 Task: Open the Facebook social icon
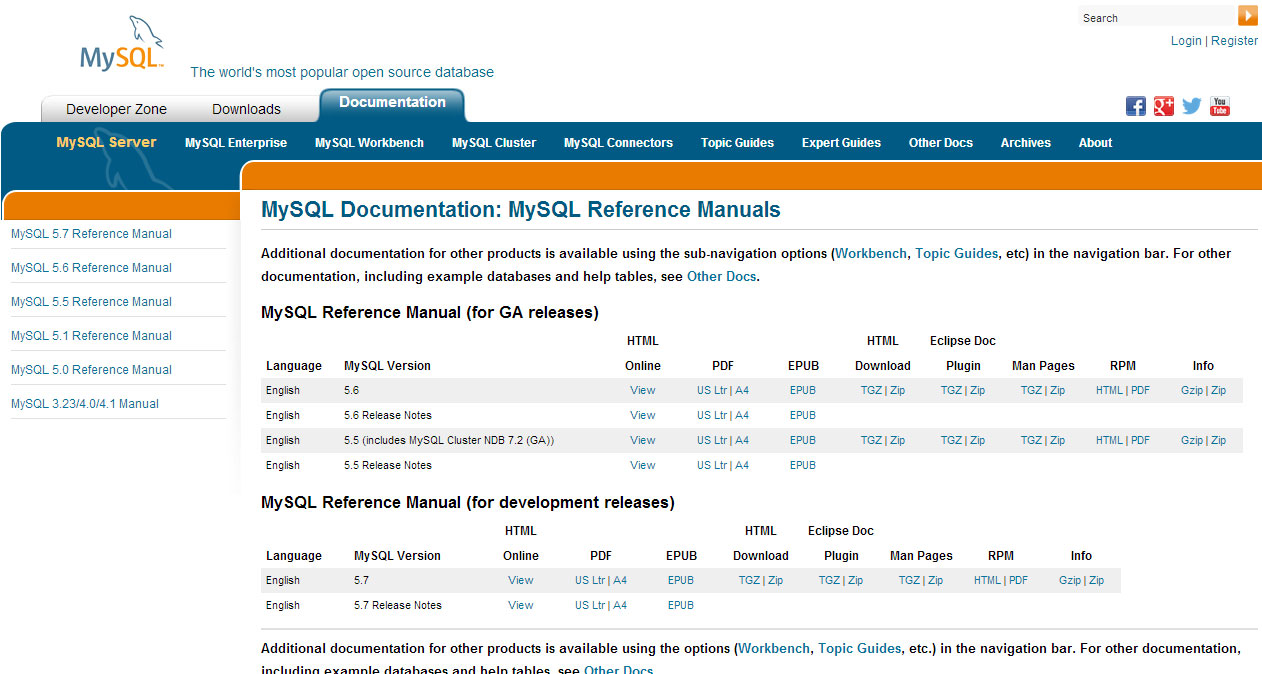(1136, 106)
